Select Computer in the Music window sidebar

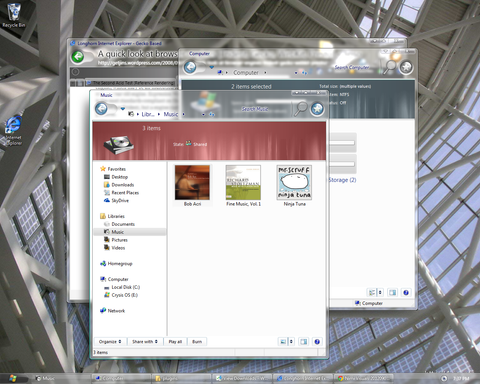(118, 279)
